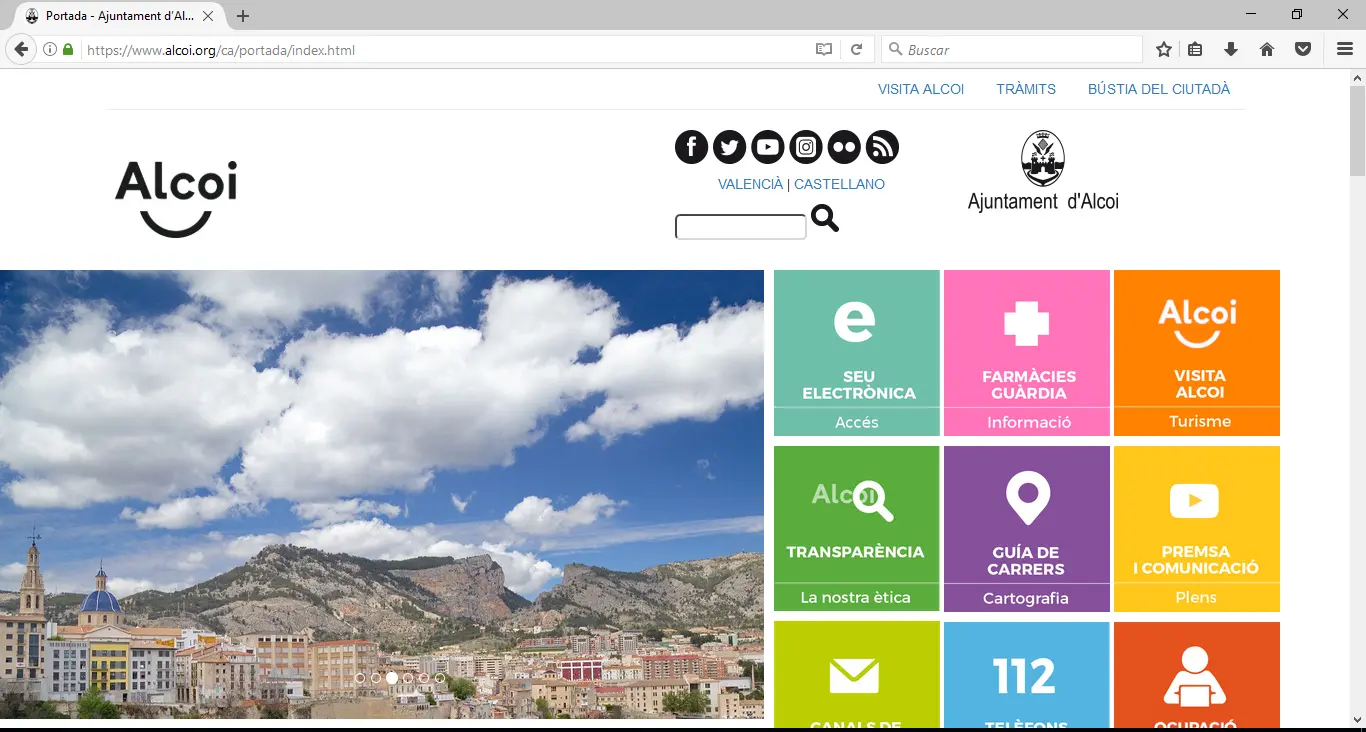Click the magnifying glass search icon
1366x732 pixels.
(x=825, y=218)
